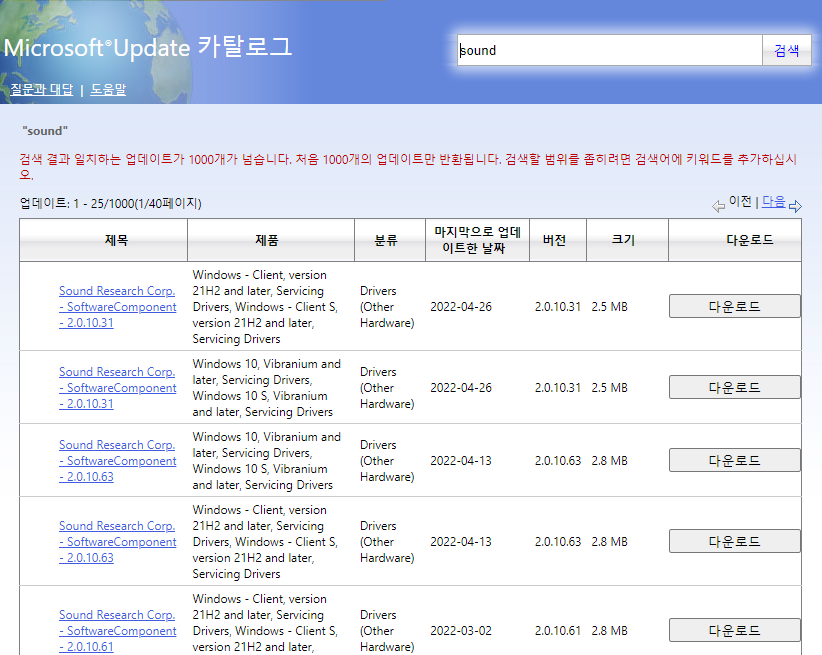Download the first Sound Research 2.0.10.31 update

click(x=734, y=306)
